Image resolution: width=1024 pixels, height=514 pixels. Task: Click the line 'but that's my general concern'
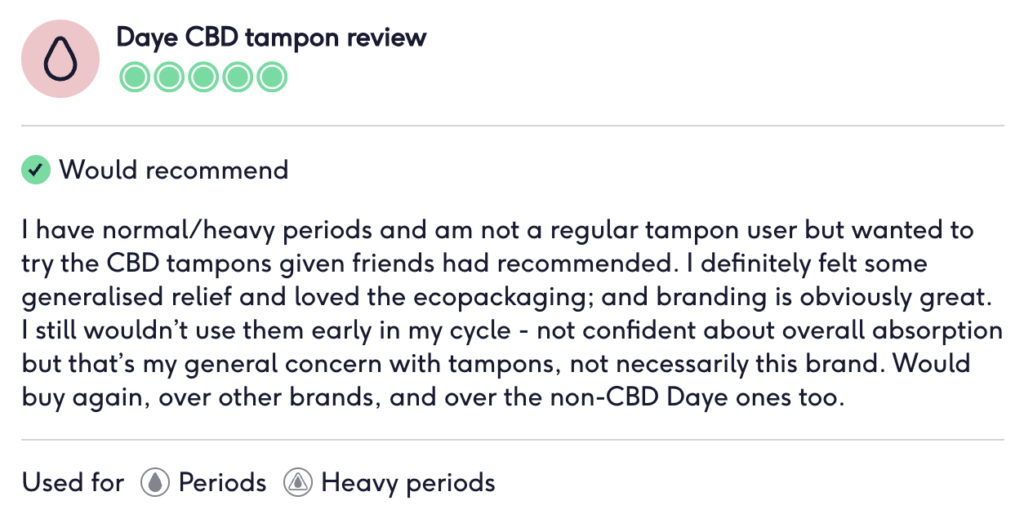coord(496,363)
